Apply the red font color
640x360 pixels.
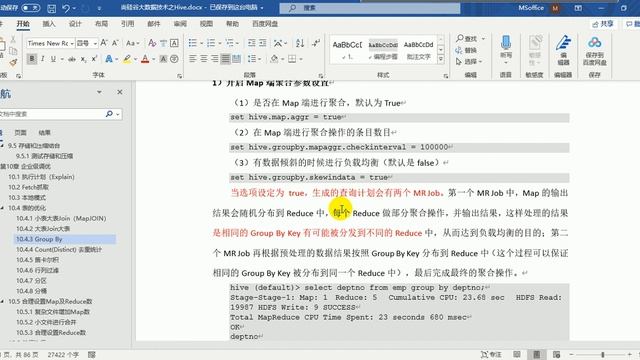coord(145,59)
